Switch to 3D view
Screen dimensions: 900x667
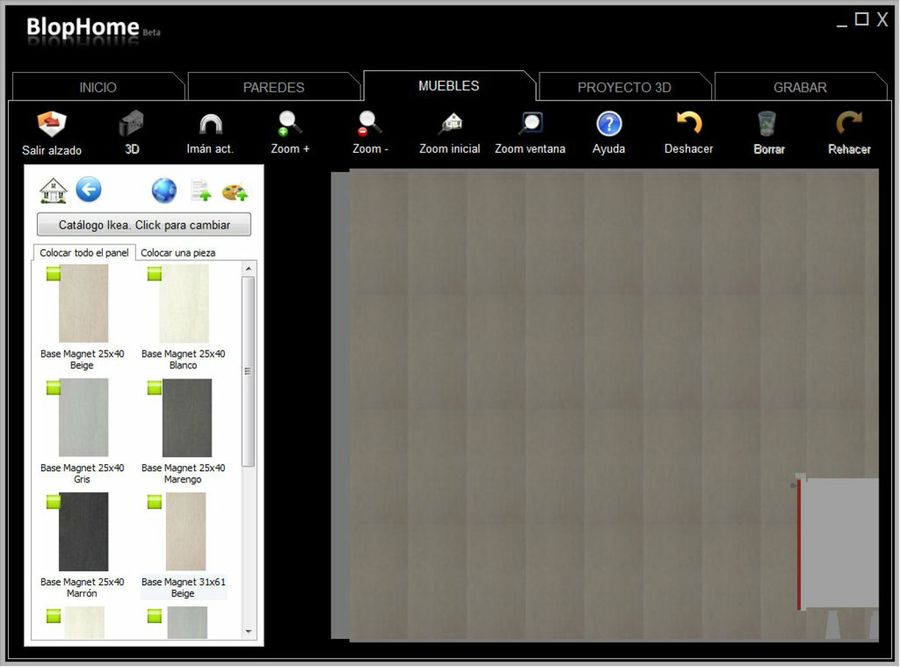pyautogui.click(x=132, y=125)
